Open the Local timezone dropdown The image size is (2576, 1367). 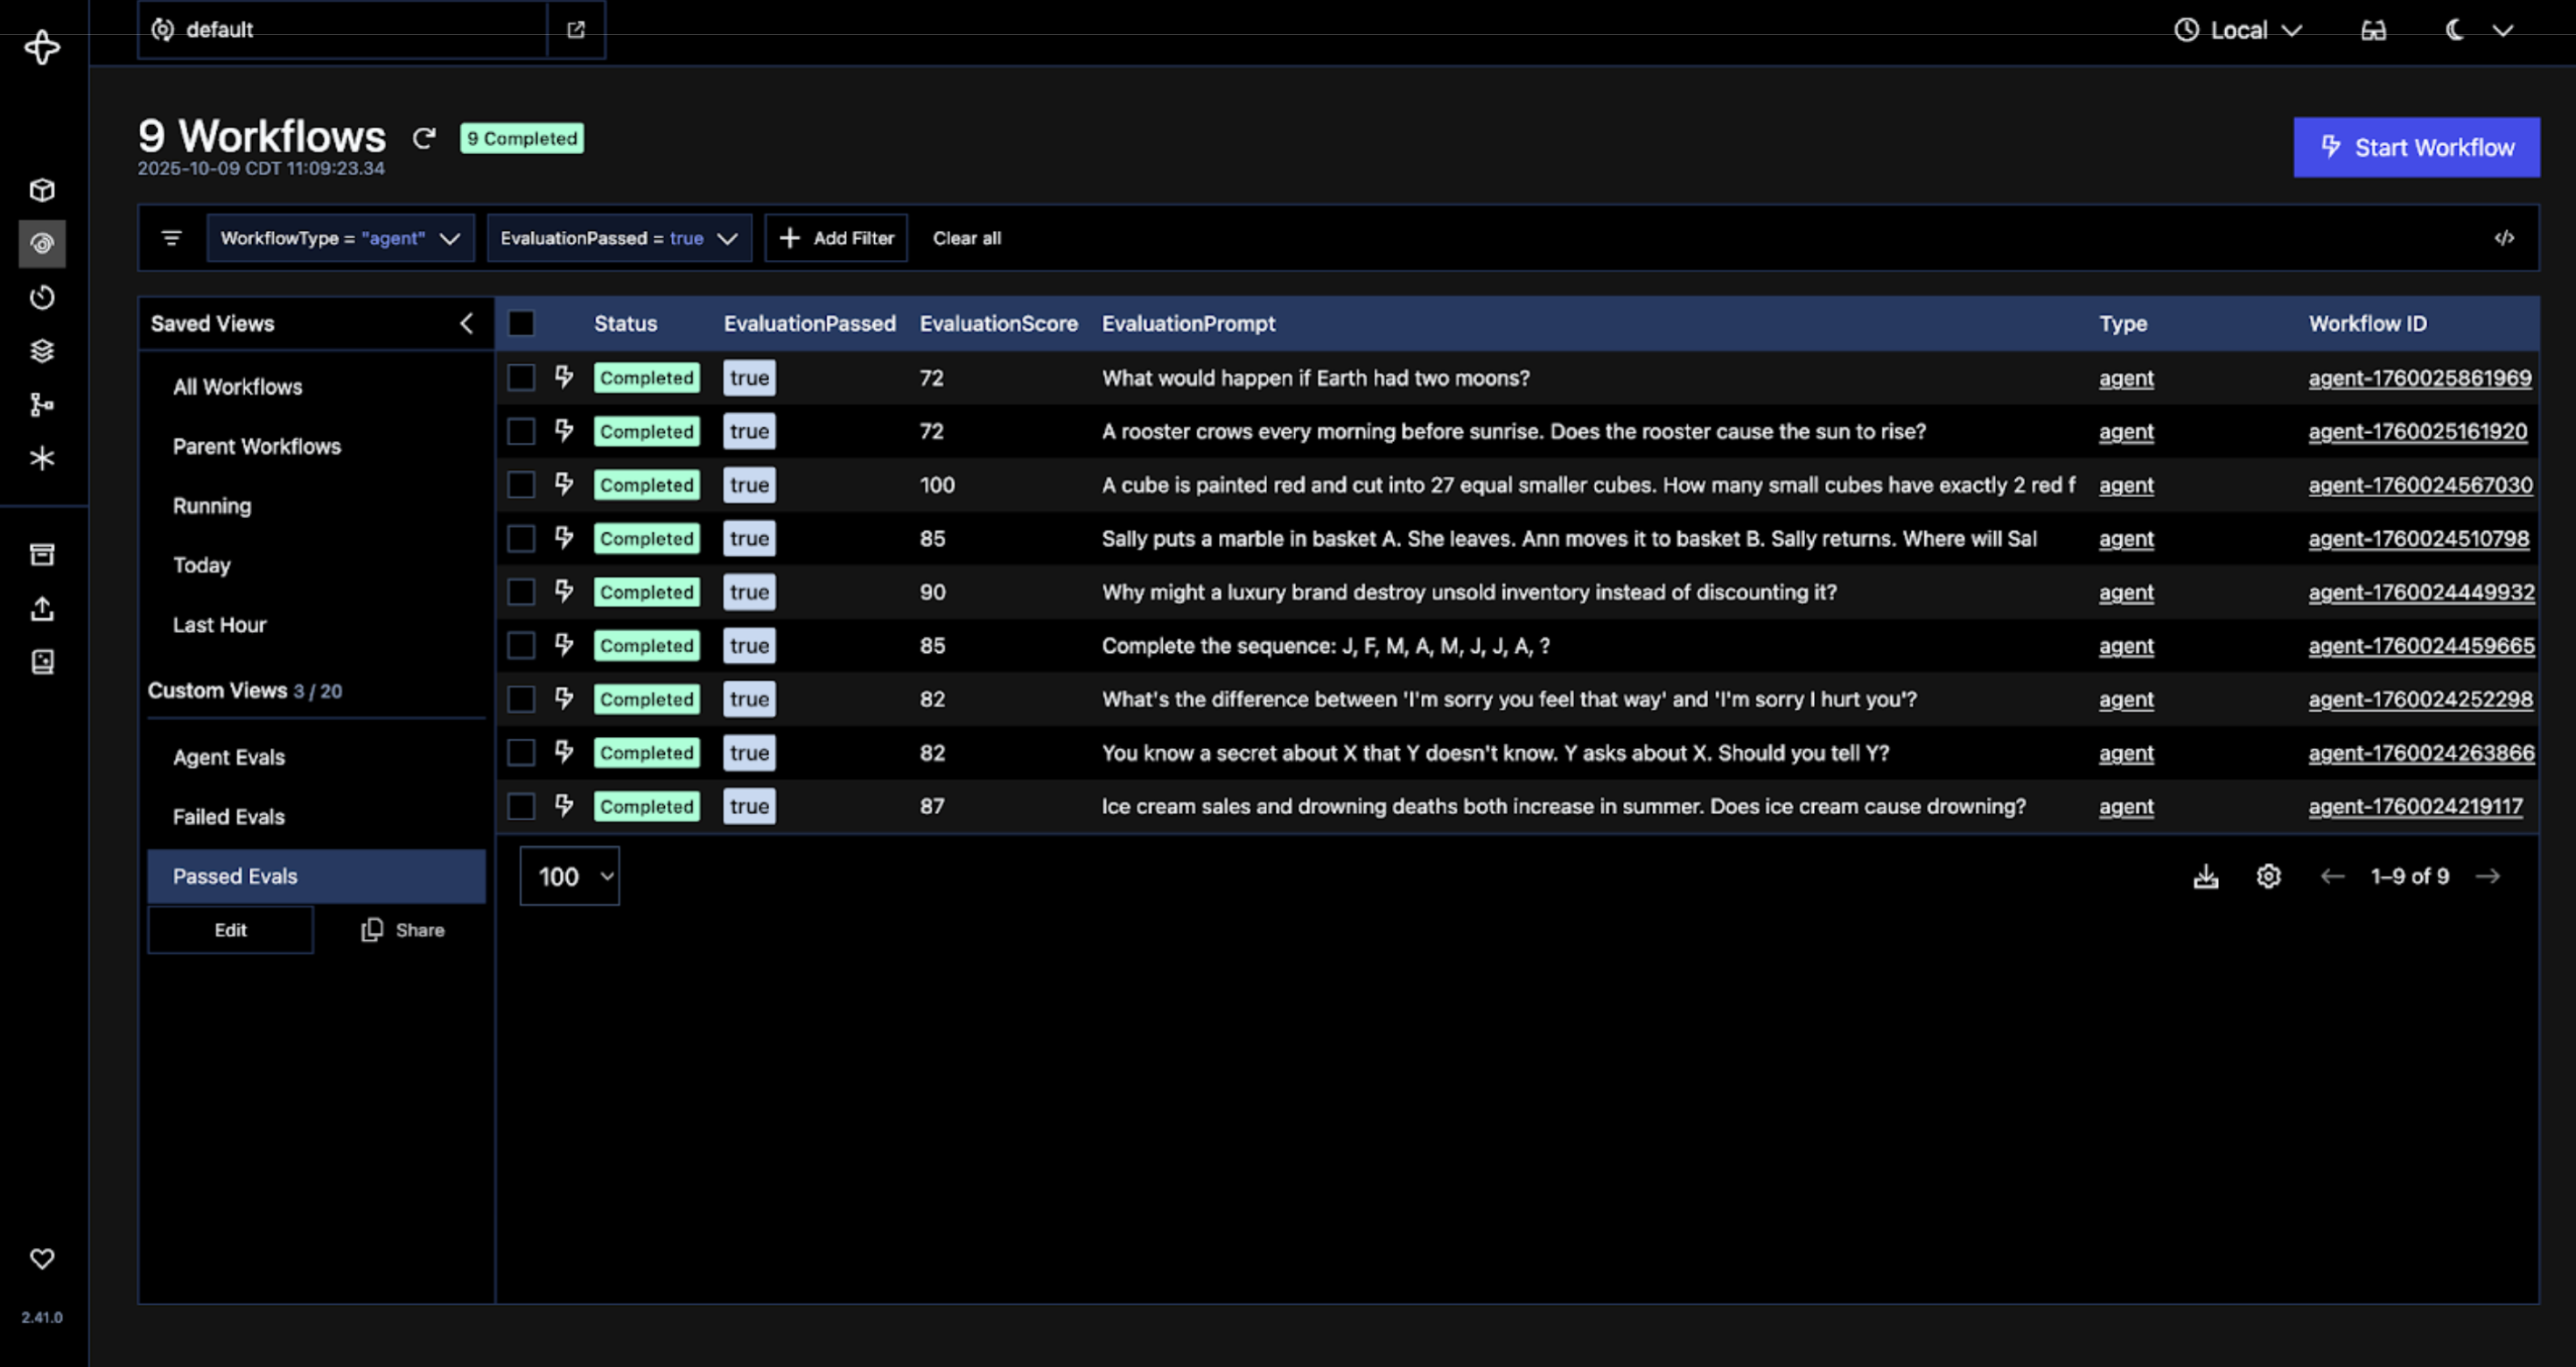tap(2238, 30)
